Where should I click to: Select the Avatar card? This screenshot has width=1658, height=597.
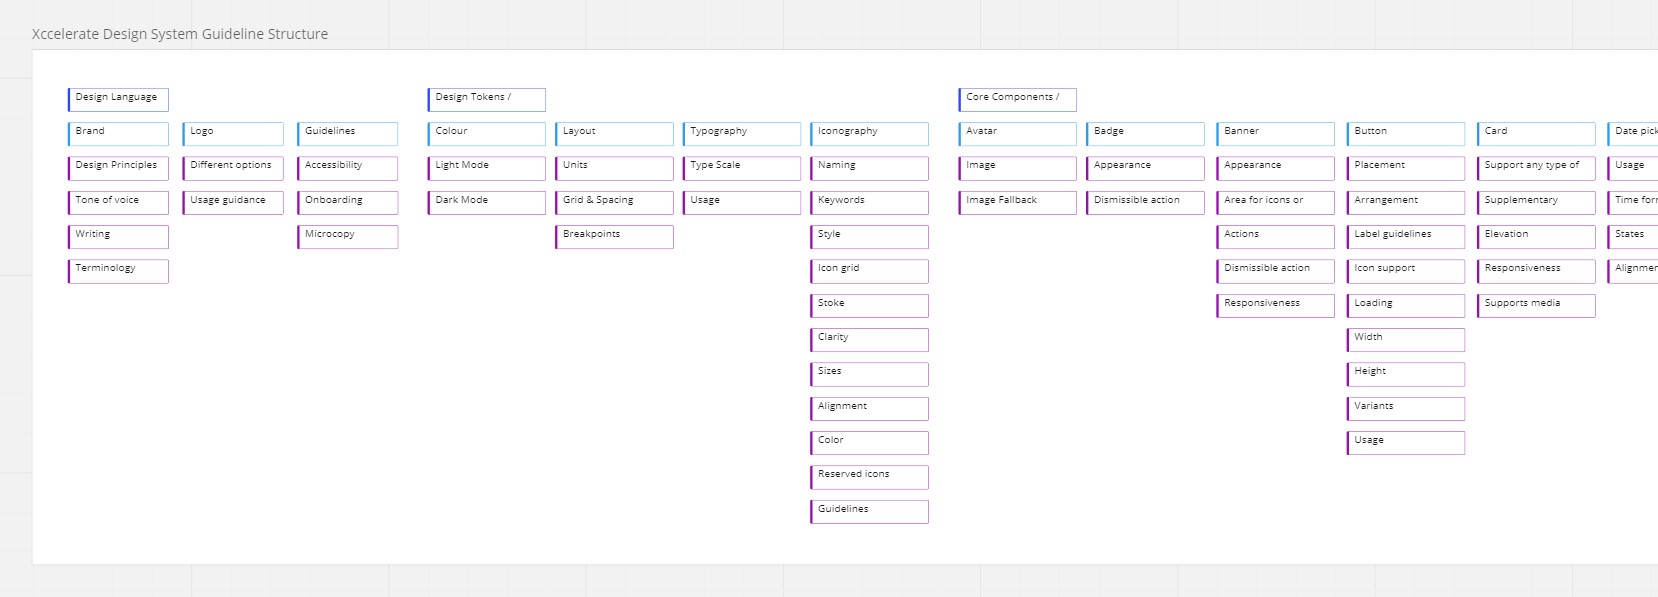point(1017,134)
